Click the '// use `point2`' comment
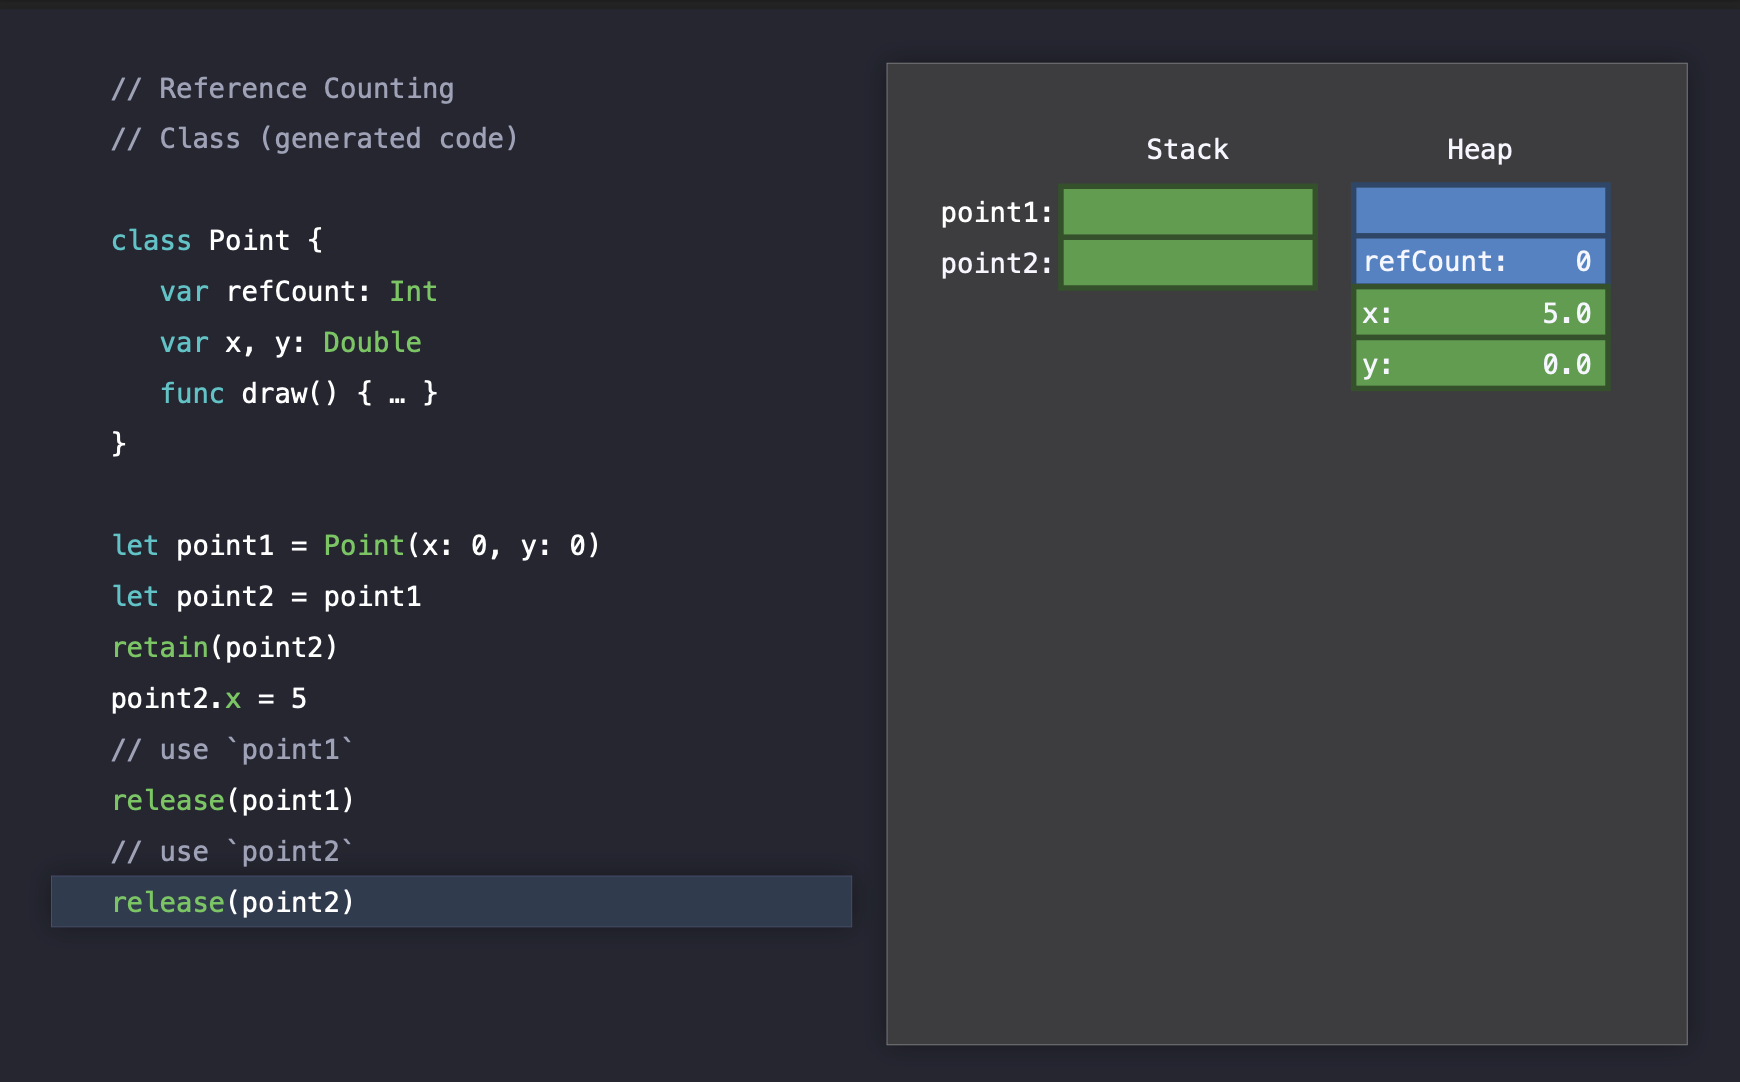1740x1082 pixels. point(232,852)
